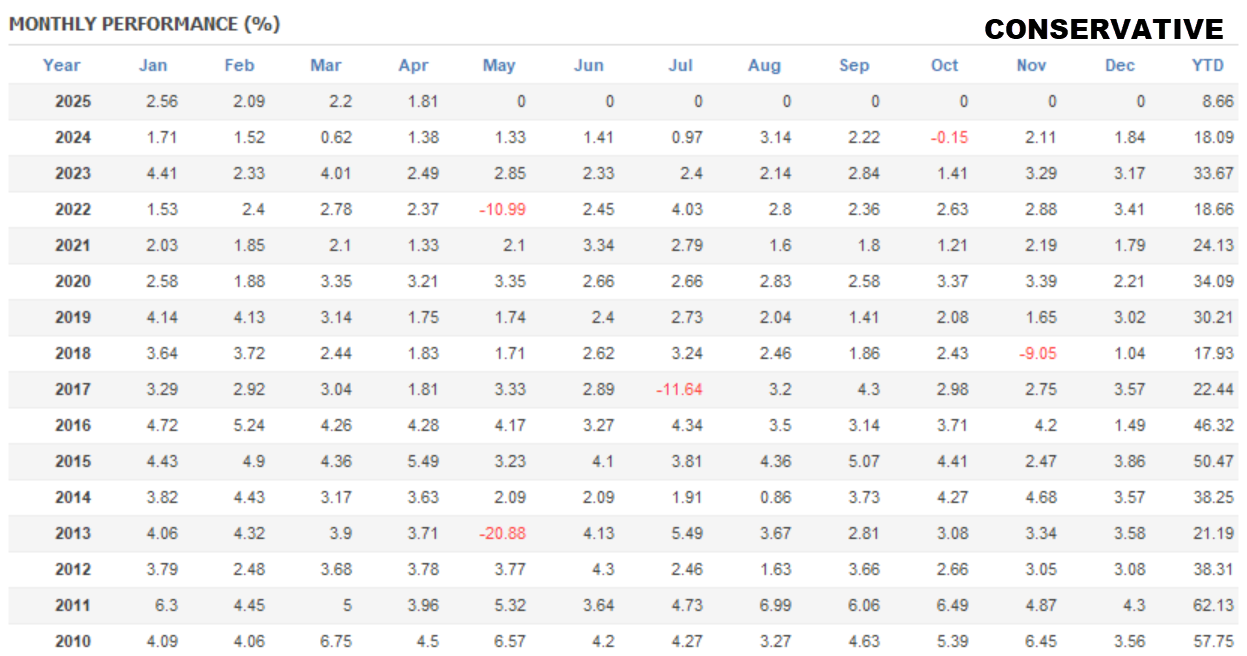This screenshot has height=656, width=1247.
Task: Pick the 2014 year row label
Action: point(72,497)
